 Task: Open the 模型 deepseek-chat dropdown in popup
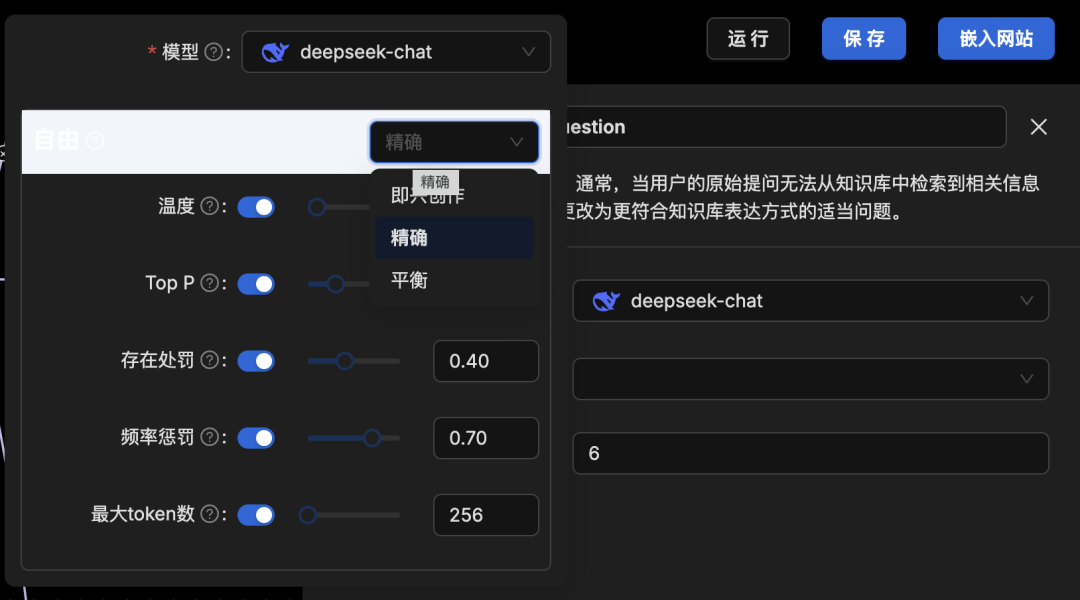396,52
